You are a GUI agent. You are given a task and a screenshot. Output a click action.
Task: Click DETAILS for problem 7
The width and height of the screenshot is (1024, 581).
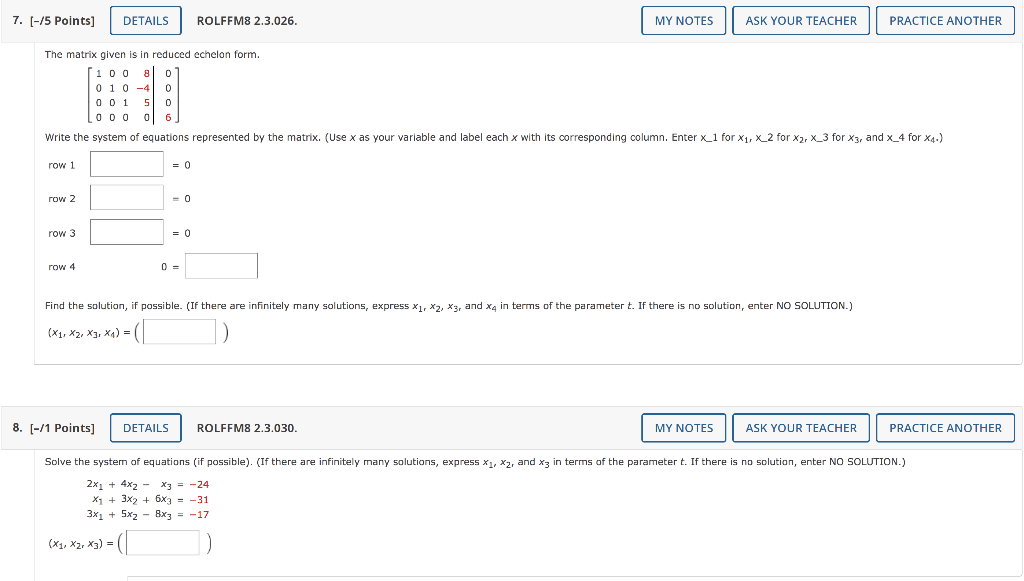pos(145,20)
